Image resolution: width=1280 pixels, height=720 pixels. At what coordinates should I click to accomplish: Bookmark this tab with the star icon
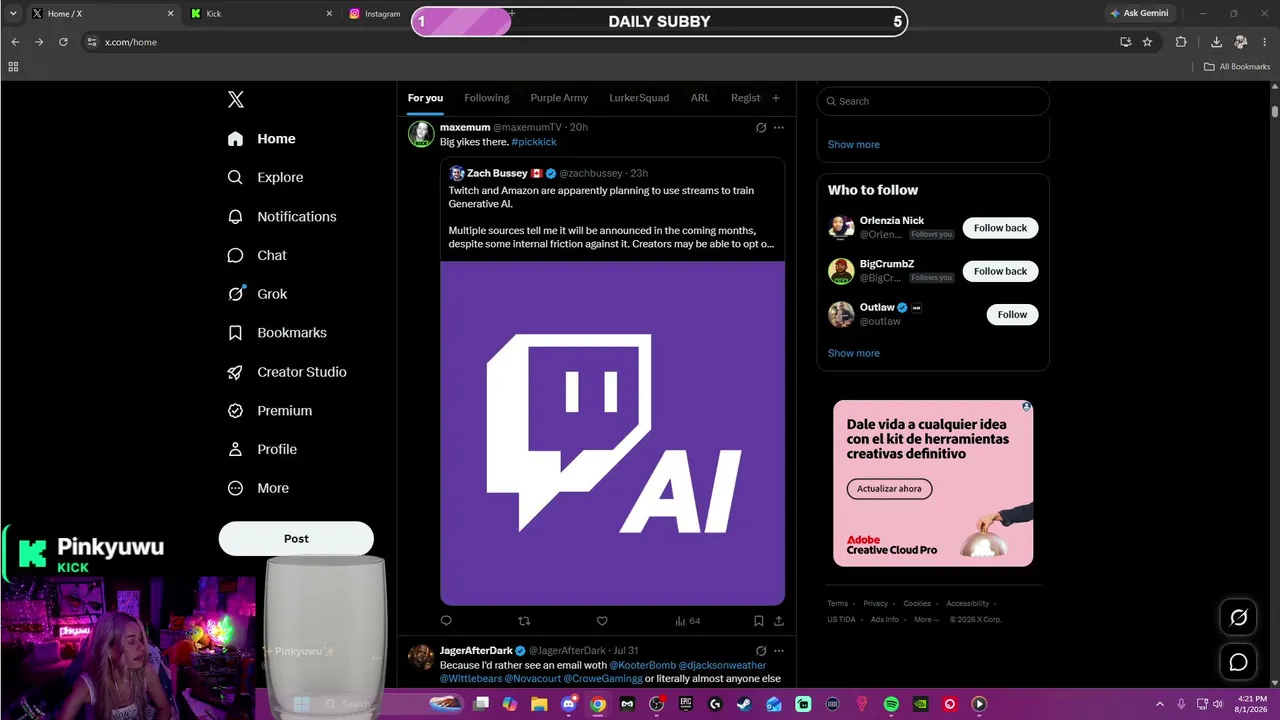1147,42
